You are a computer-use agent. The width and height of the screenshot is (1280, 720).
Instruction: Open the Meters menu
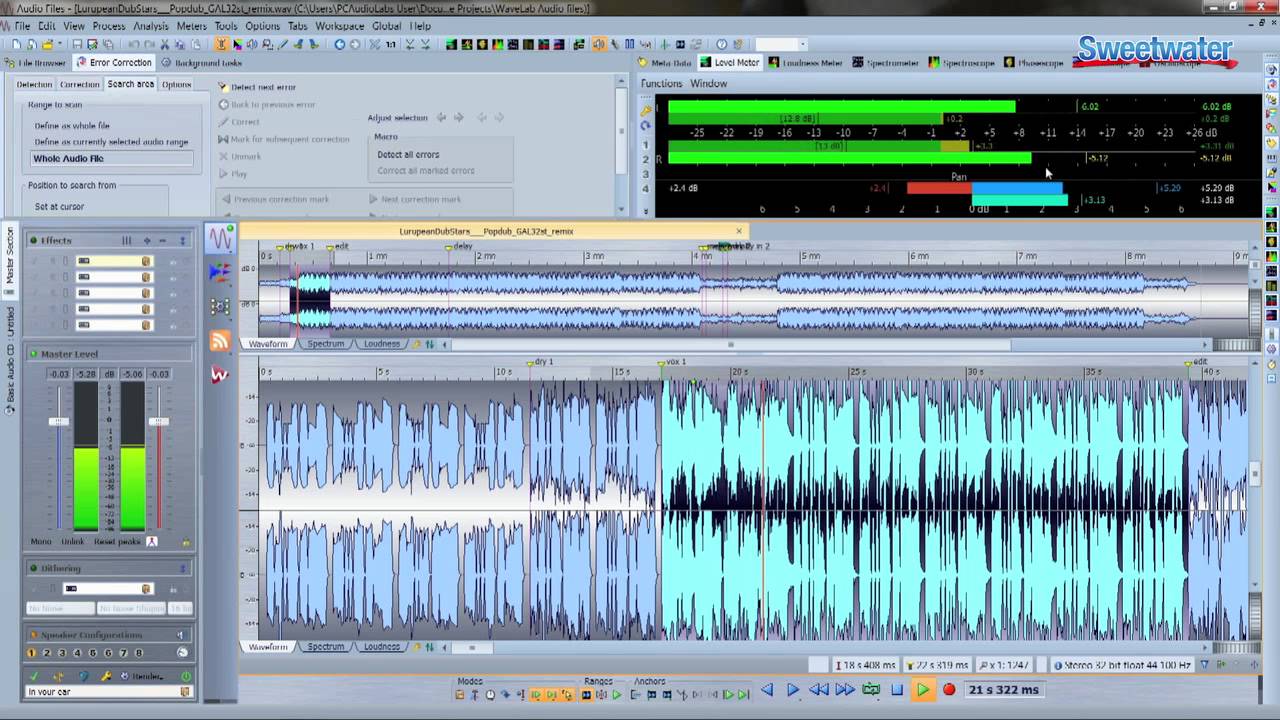tap(191, 26)
